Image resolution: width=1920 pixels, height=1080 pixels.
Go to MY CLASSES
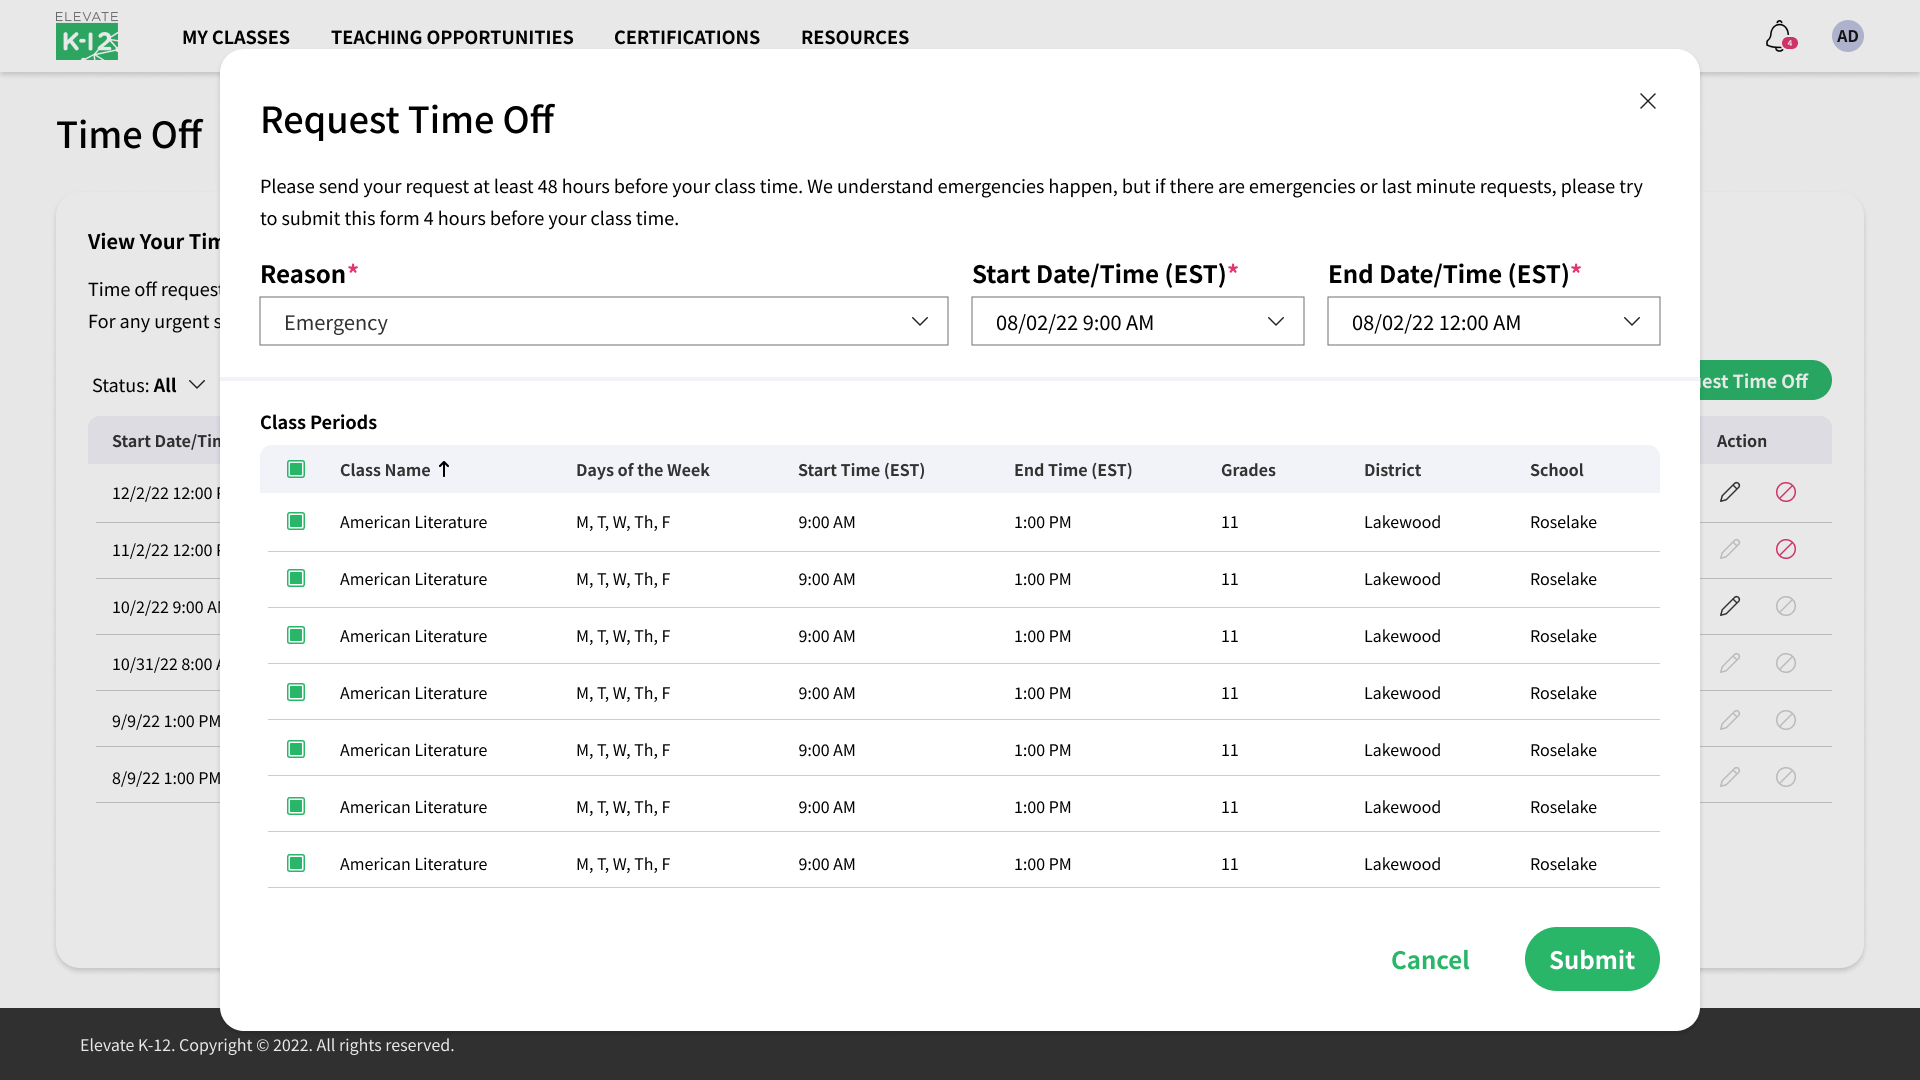tap(236, 37)
